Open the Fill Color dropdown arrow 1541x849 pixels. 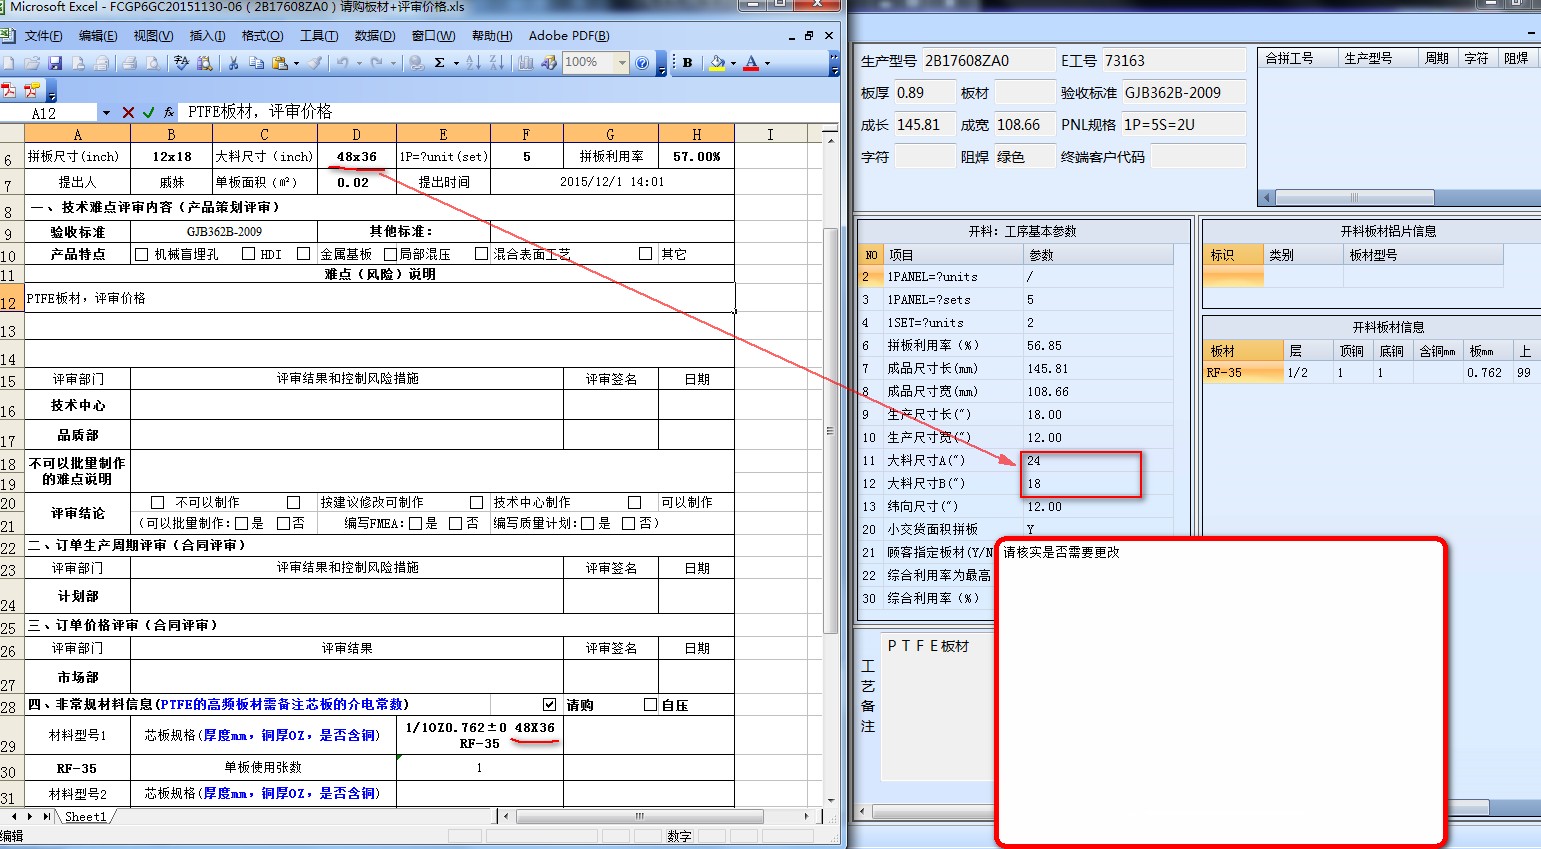coord(733,63)
